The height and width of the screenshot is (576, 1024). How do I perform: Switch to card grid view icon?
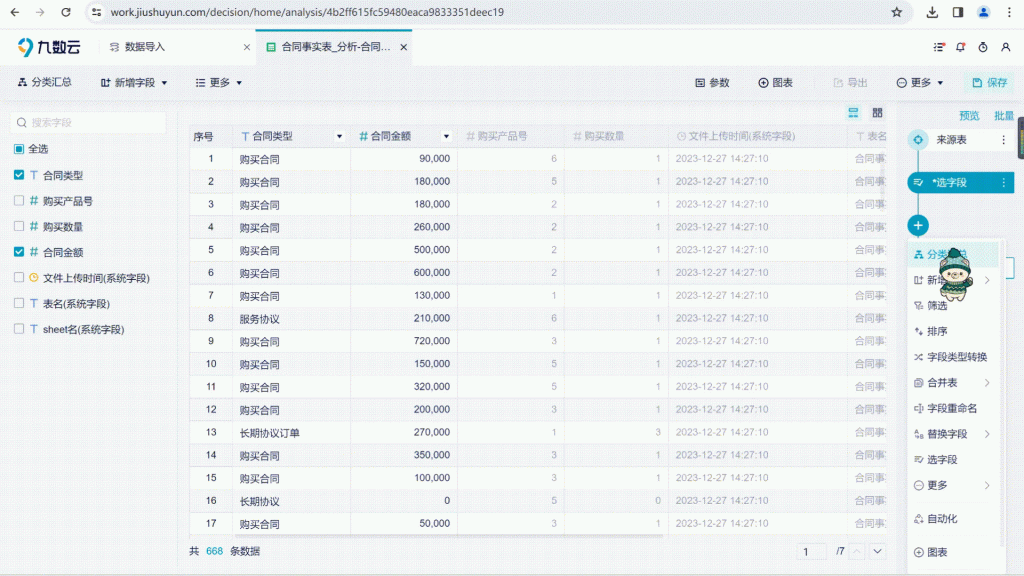click(877, 113)
